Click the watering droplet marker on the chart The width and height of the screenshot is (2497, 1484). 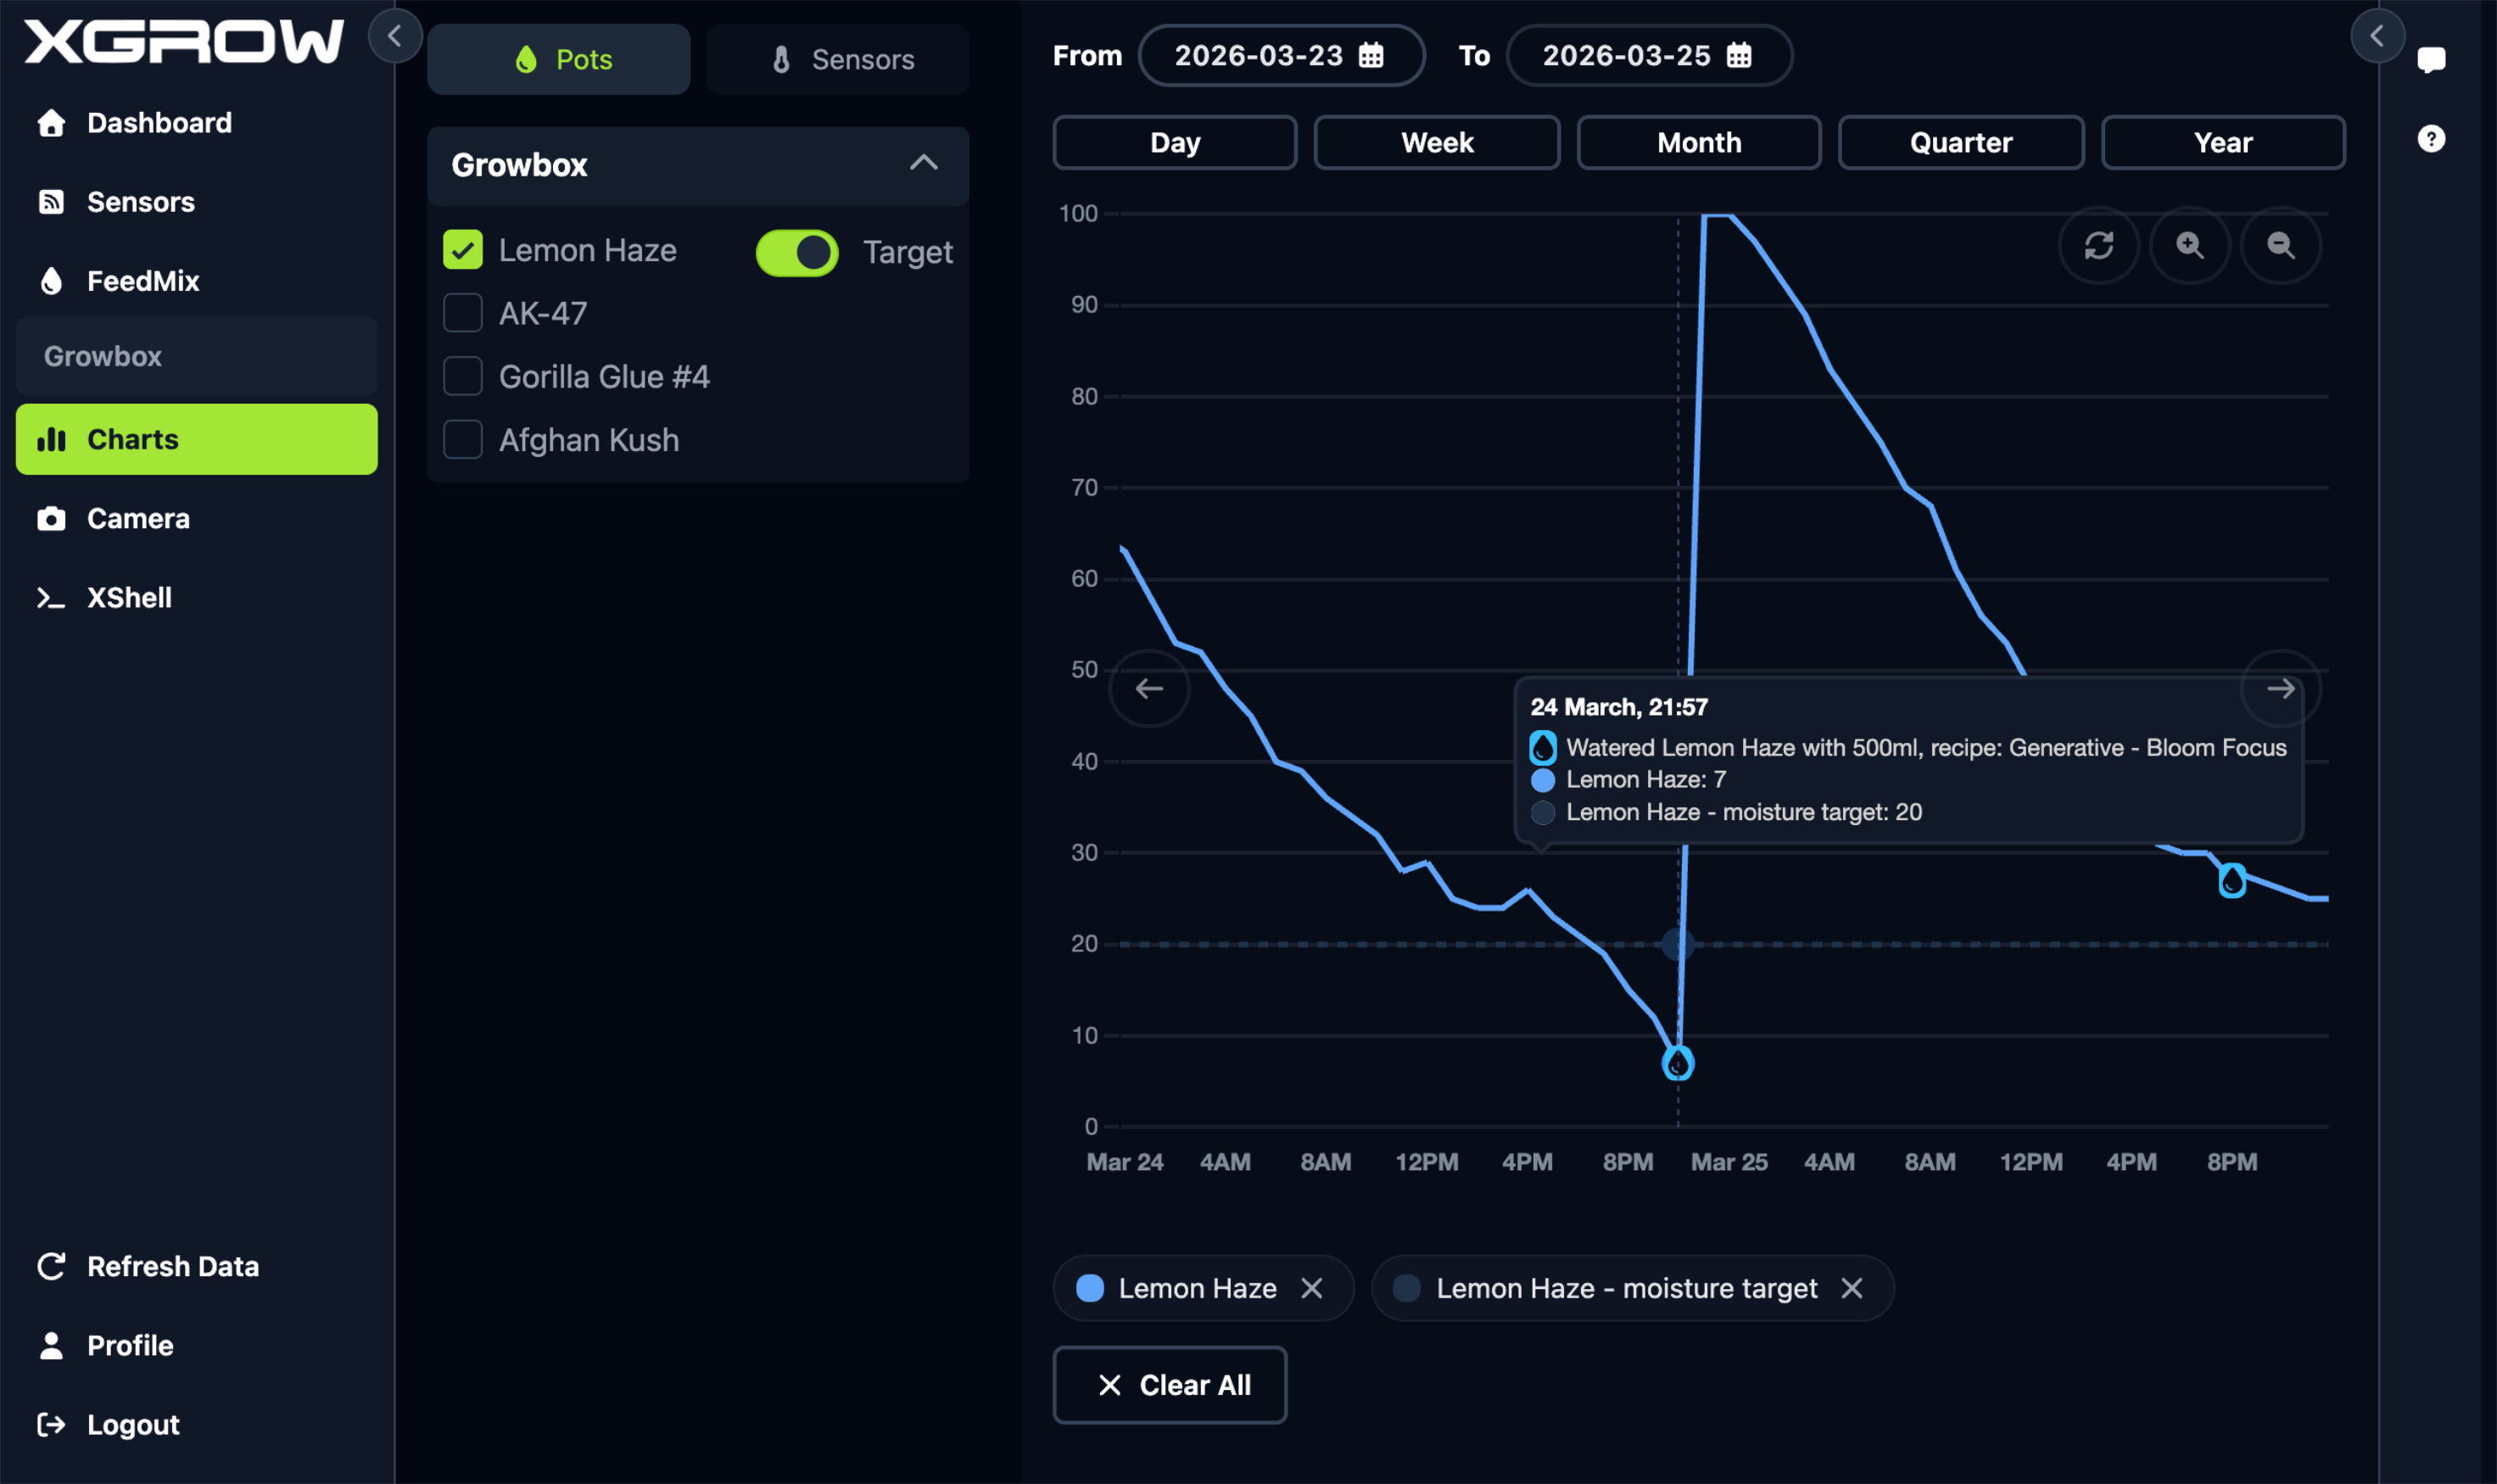coord(1678,1062)
